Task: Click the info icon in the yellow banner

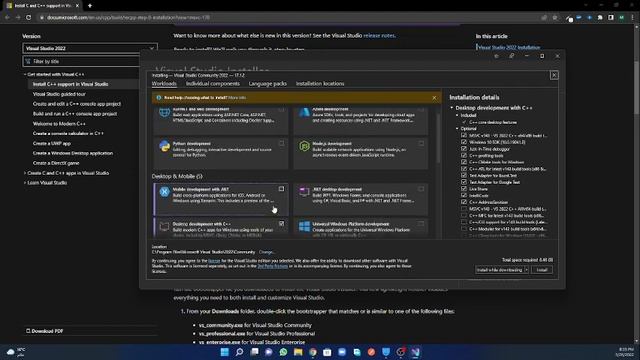Action: tap(159, 98)
